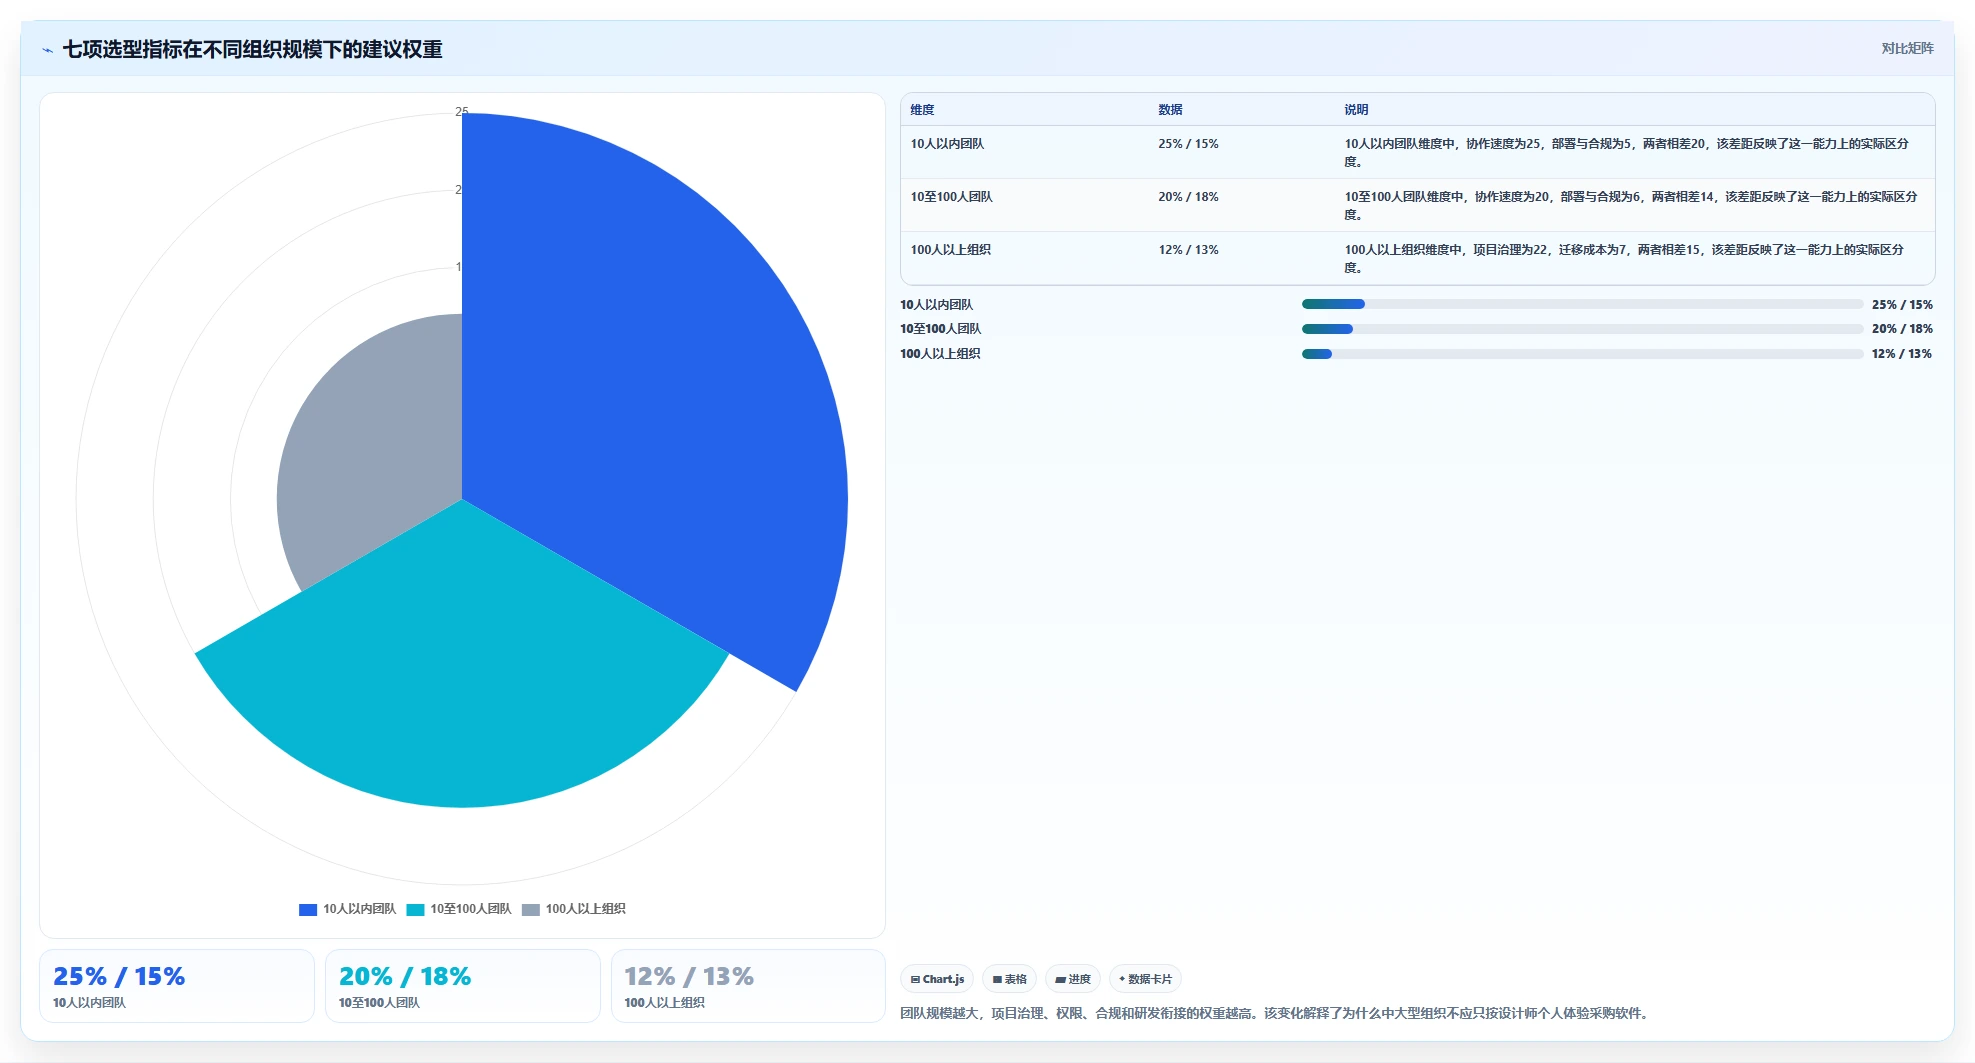Click the 维度 table column header

coord(922,110)
